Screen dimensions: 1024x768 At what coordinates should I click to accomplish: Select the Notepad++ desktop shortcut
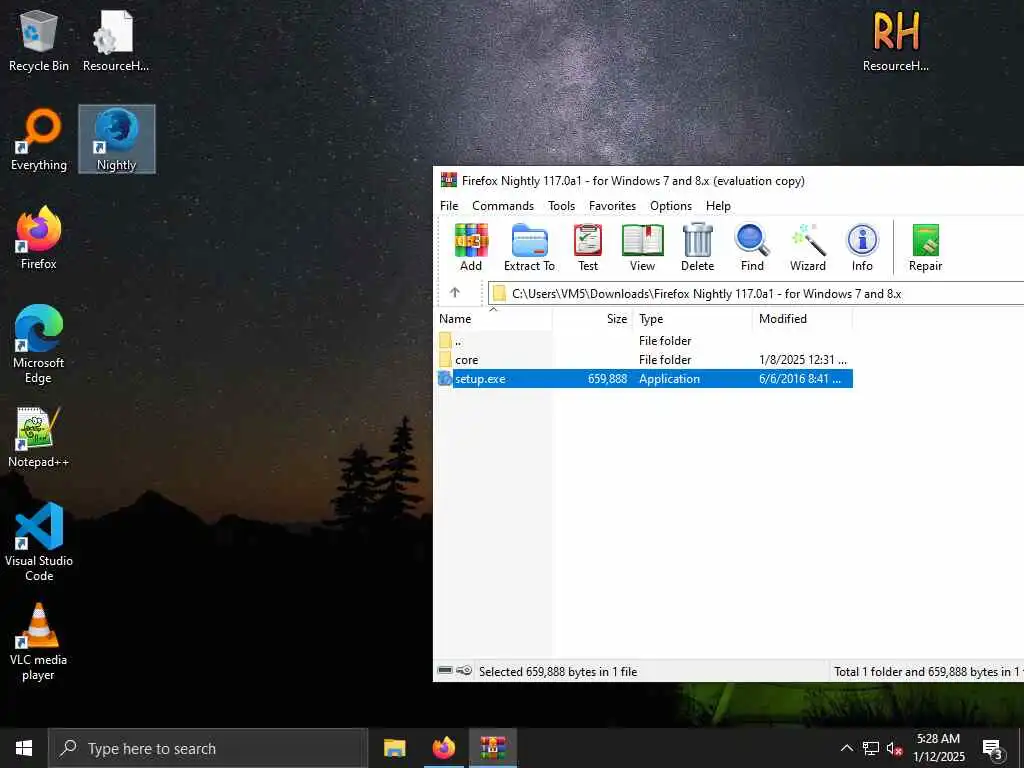pyautogui.click(x=39, y=437)
